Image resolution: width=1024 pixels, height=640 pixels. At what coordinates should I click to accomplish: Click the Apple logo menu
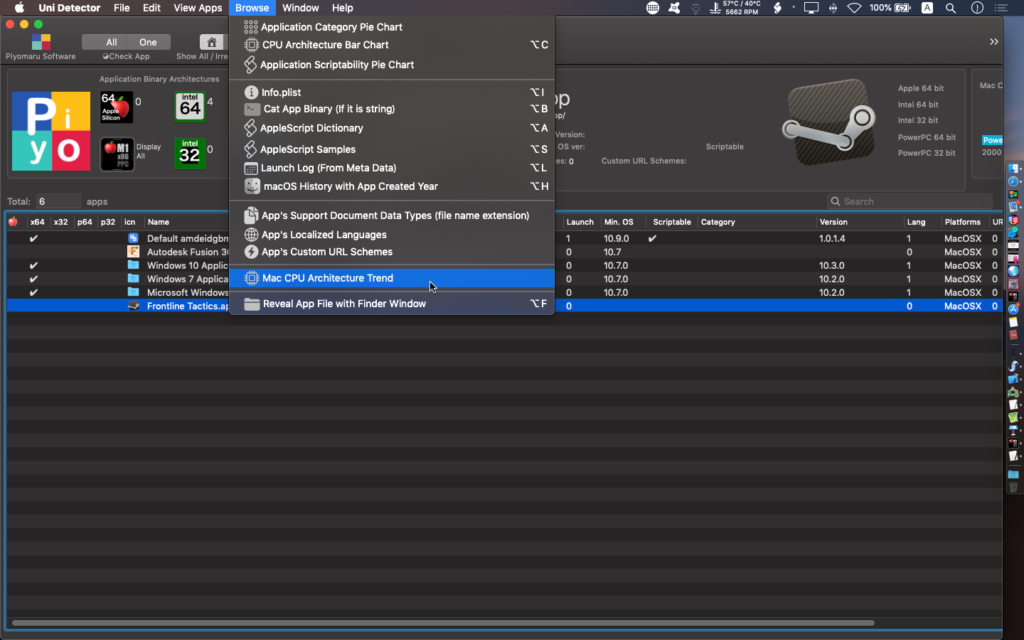click(x=19, y=8)
